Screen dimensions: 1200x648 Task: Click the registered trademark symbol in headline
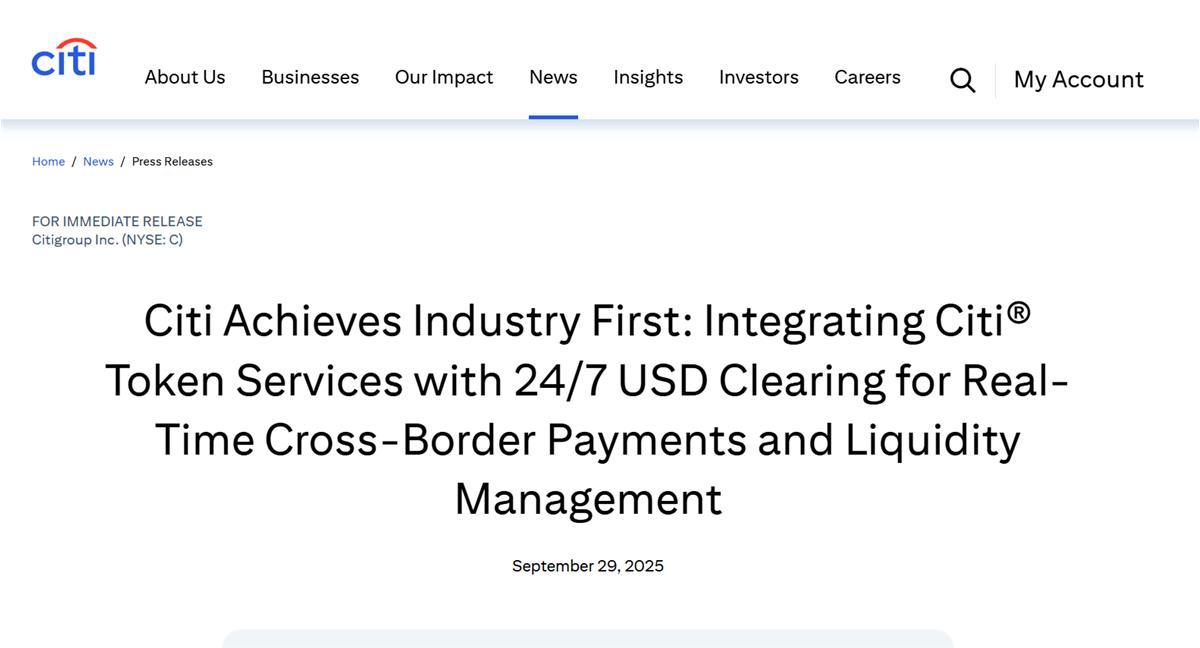pyautogui.click(x=1018, y=312)
